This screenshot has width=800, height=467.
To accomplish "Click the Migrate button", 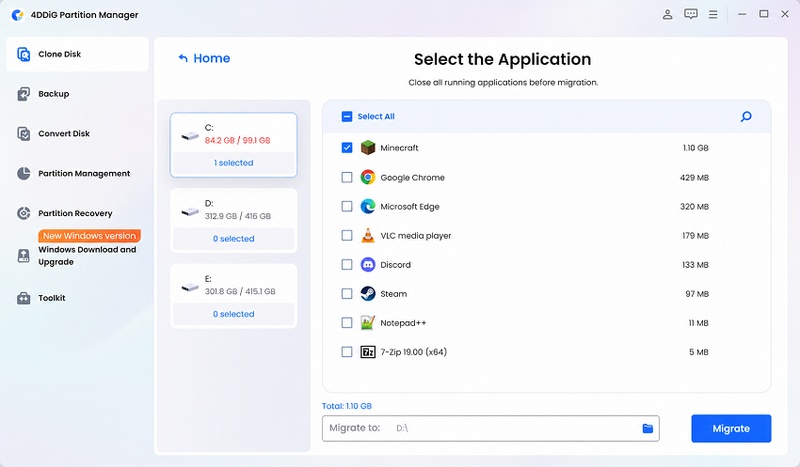I will (x=731, y=429).
